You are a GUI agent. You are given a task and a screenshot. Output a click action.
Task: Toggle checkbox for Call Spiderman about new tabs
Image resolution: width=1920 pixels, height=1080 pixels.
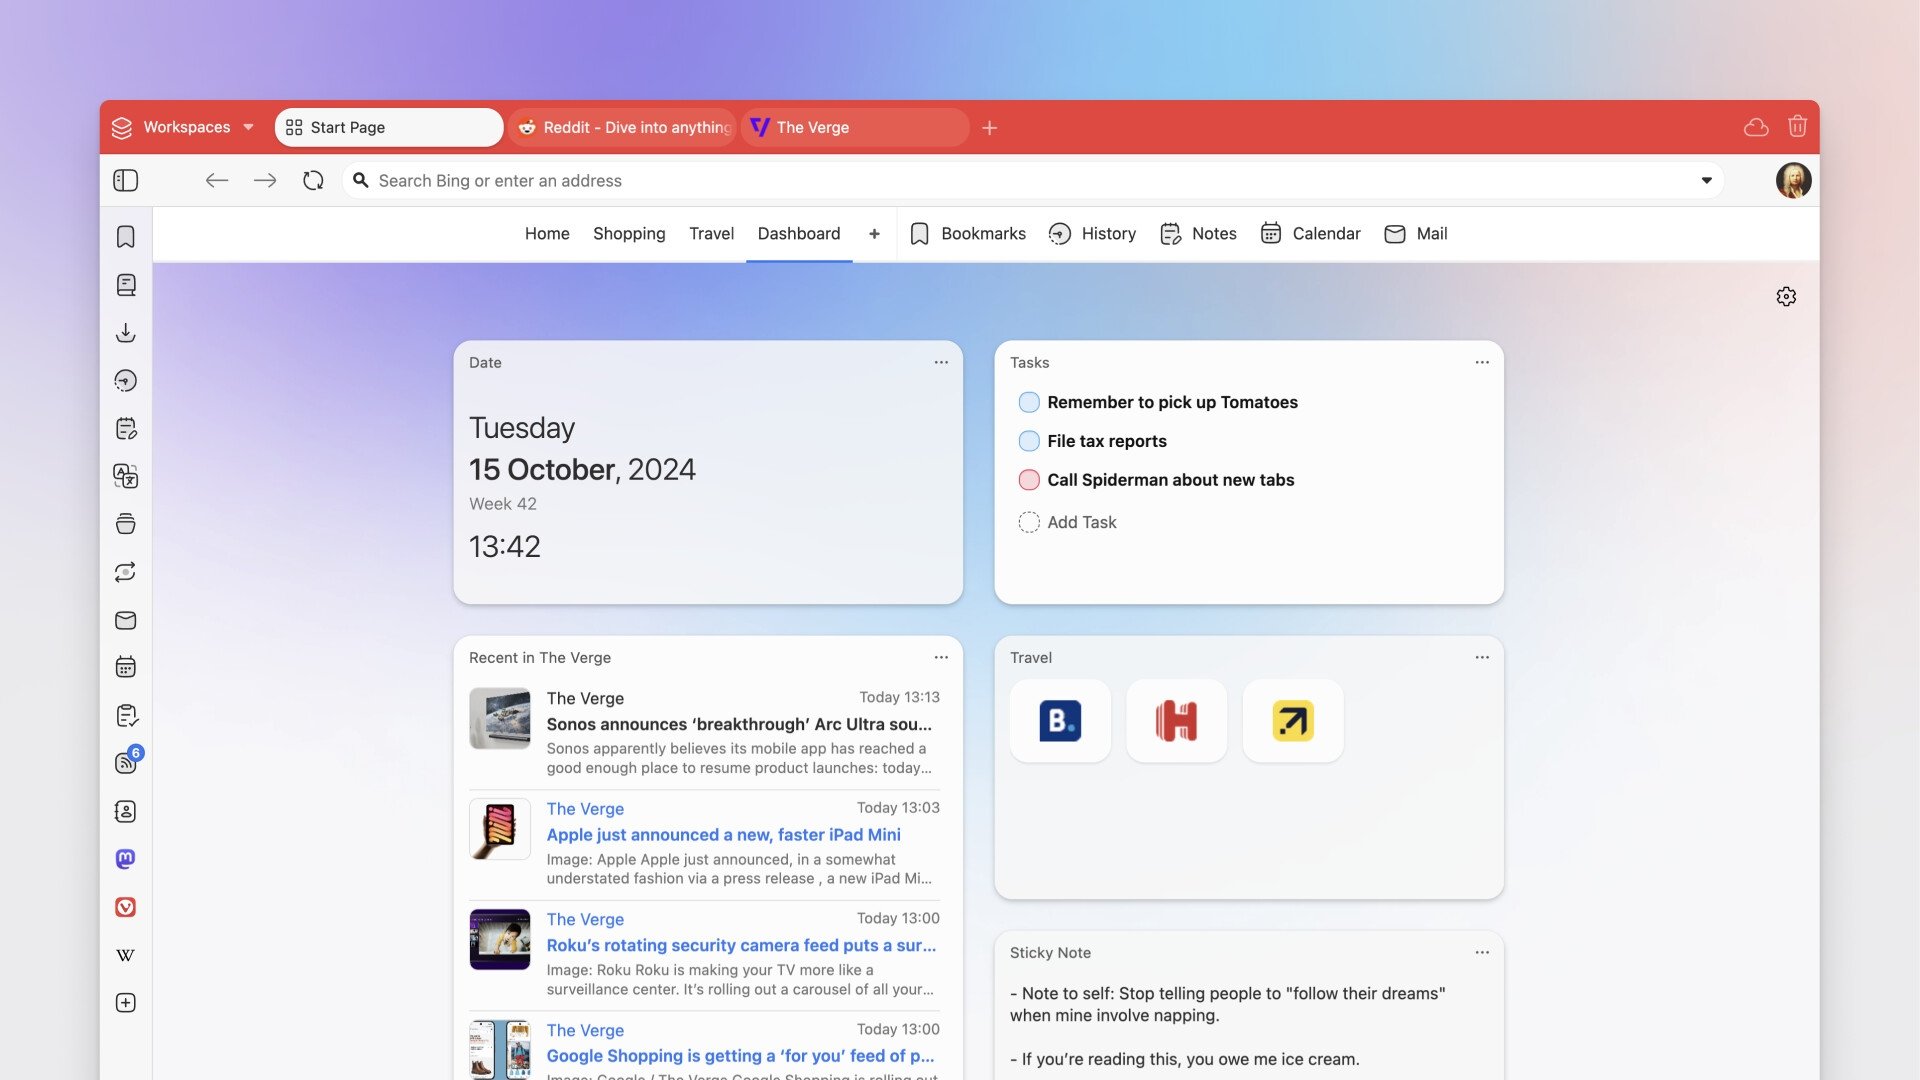(1027, 480)
